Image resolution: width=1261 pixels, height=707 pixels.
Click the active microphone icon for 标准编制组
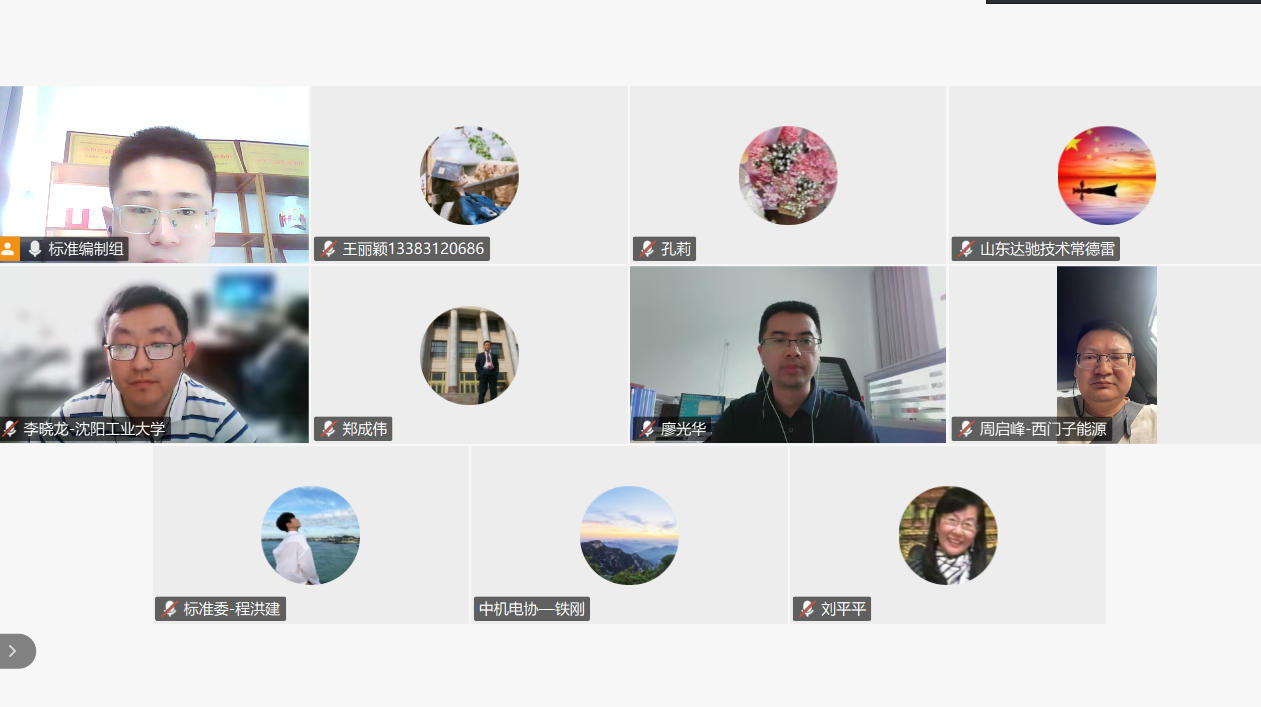pos(35,249)
